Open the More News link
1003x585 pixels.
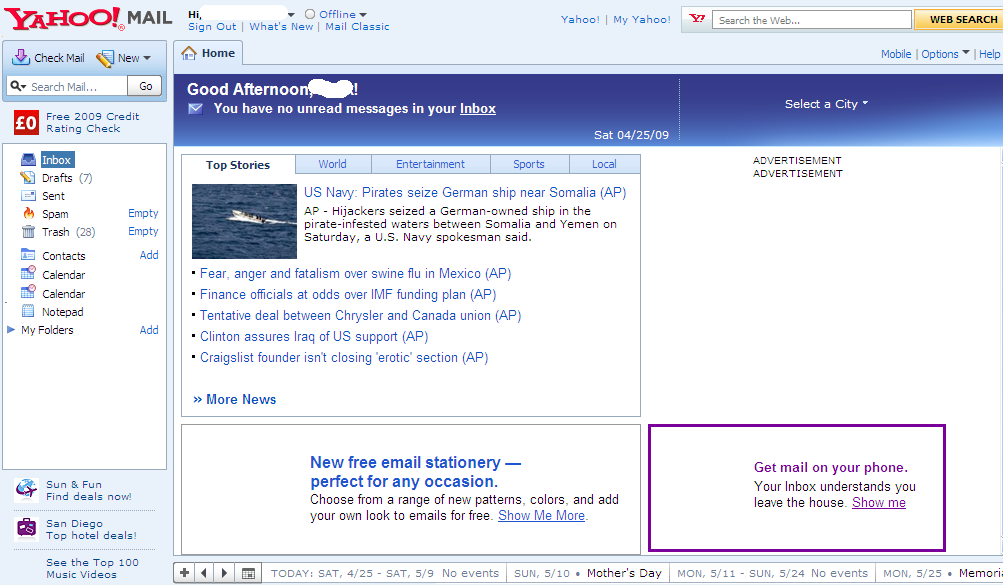[235, 400]
